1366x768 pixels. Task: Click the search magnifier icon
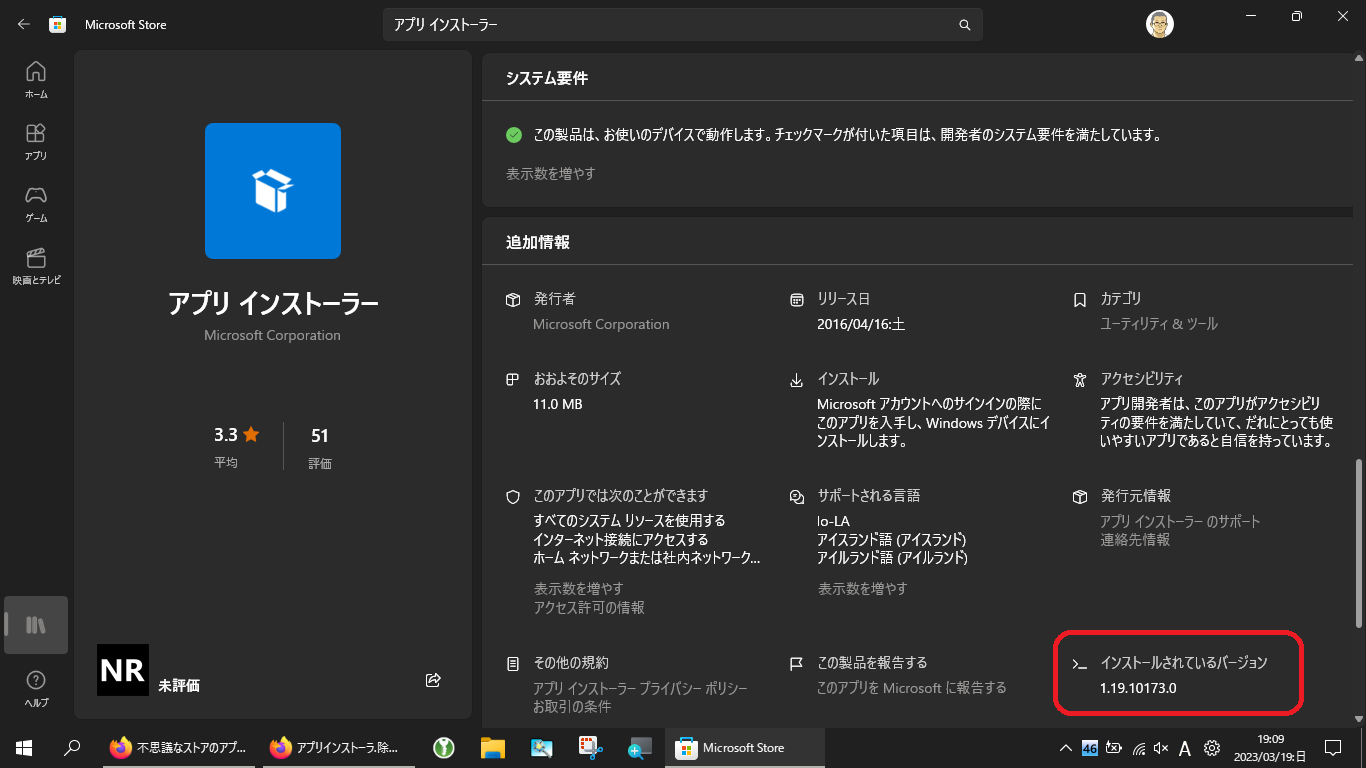click(x=964, y=25)
